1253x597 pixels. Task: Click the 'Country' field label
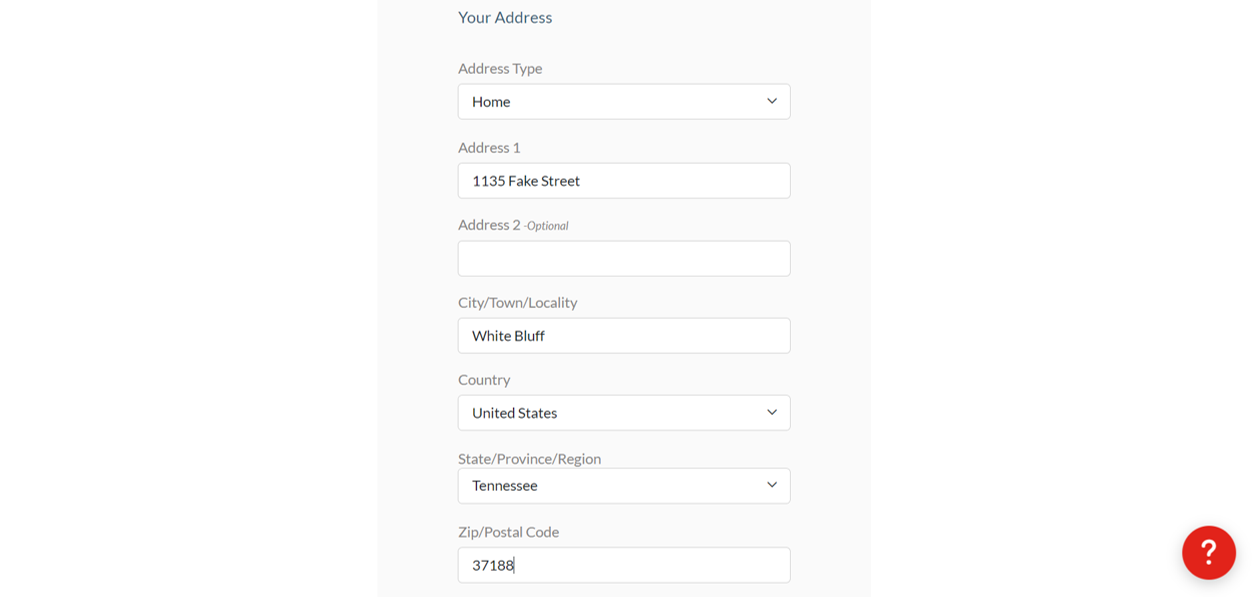point(484,379)
